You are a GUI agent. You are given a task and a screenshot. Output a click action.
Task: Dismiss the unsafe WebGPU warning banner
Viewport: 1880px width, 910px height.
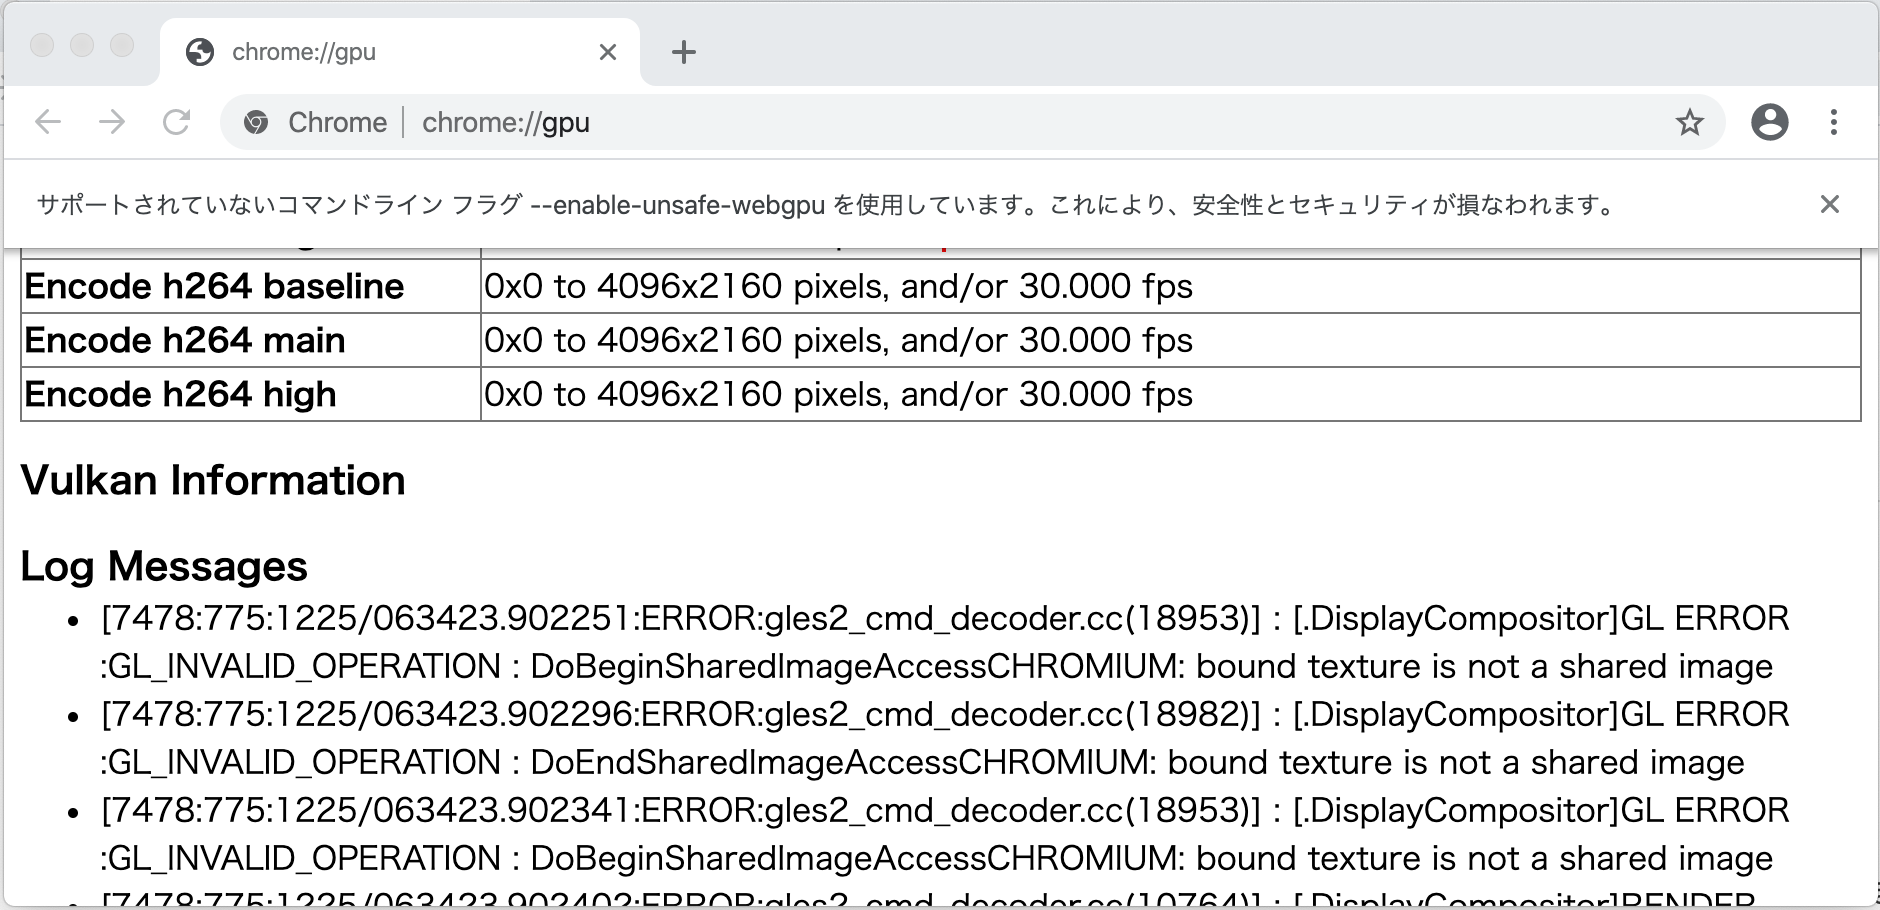(x=1831, y=204)
